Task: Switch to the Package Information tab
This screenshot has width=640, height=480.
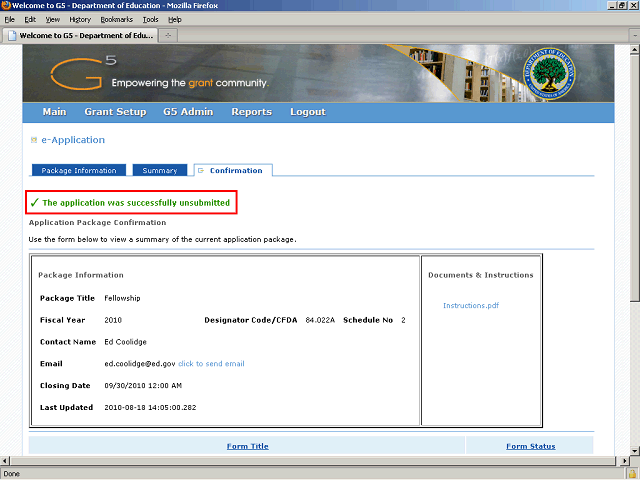Action: coord(79,170)
